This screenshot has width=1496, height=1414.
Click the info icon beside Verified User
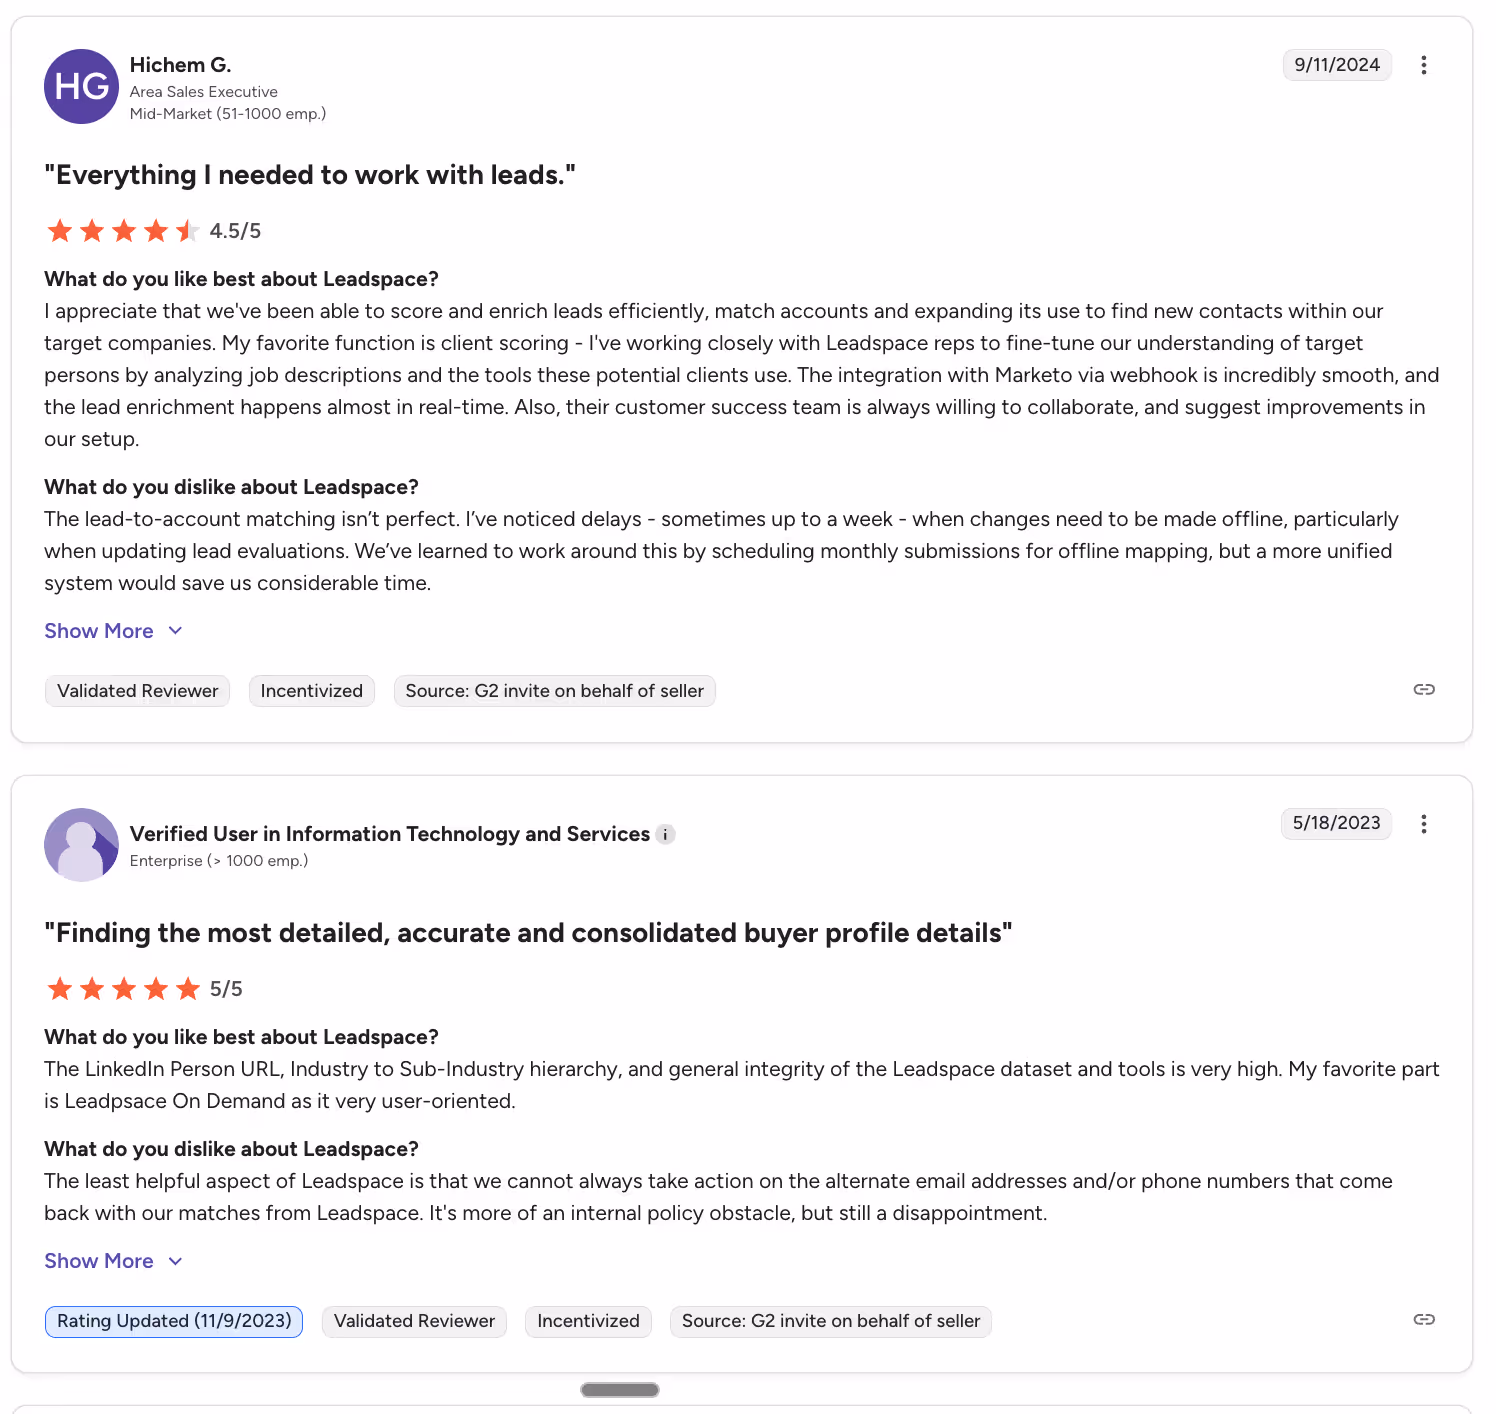[x=665, y=834]
